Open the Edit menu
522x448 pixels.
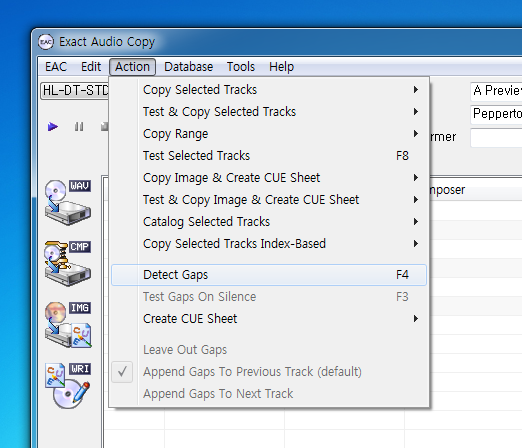click(x=91, y=67)
